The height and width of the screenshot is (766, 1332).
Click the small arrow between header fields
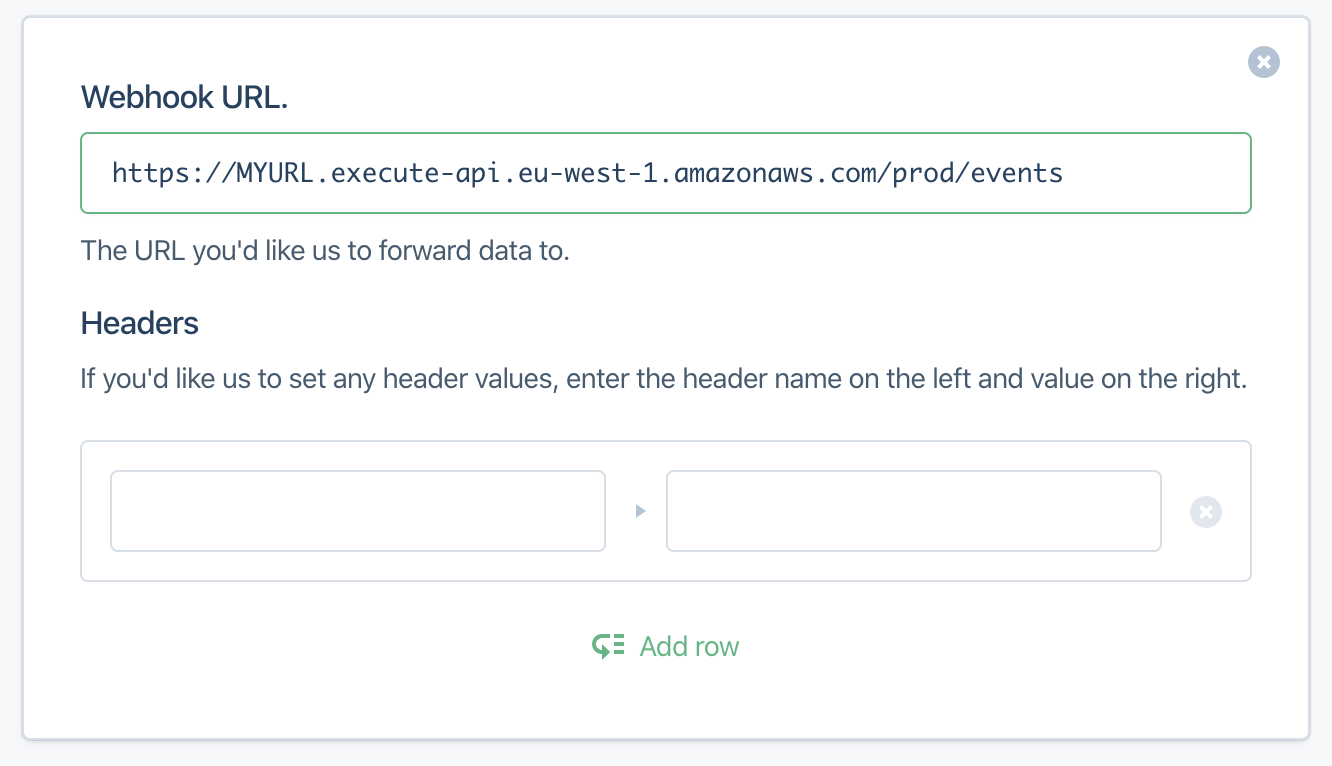[640, 511]
